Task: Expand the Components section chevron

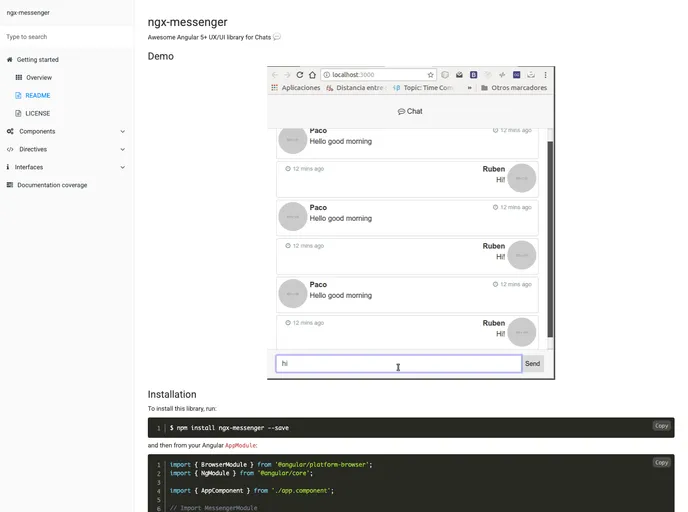Action: coord(123,131)
